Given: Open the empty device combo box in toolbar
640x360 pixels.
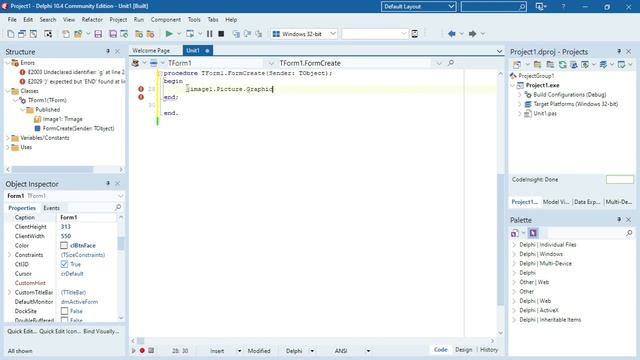Looking at the screenshot, I should coord(375,34).
